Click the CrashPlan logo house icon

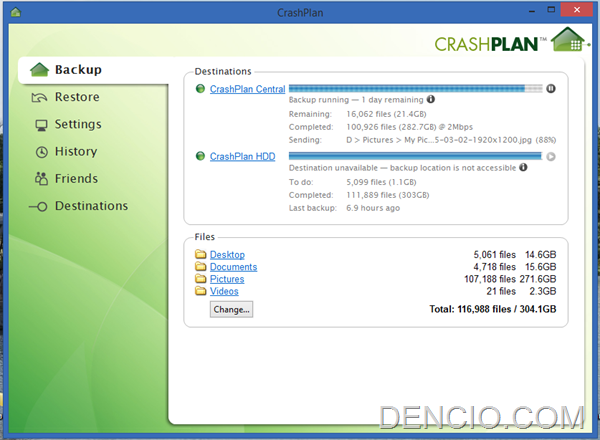coord(569,39)
